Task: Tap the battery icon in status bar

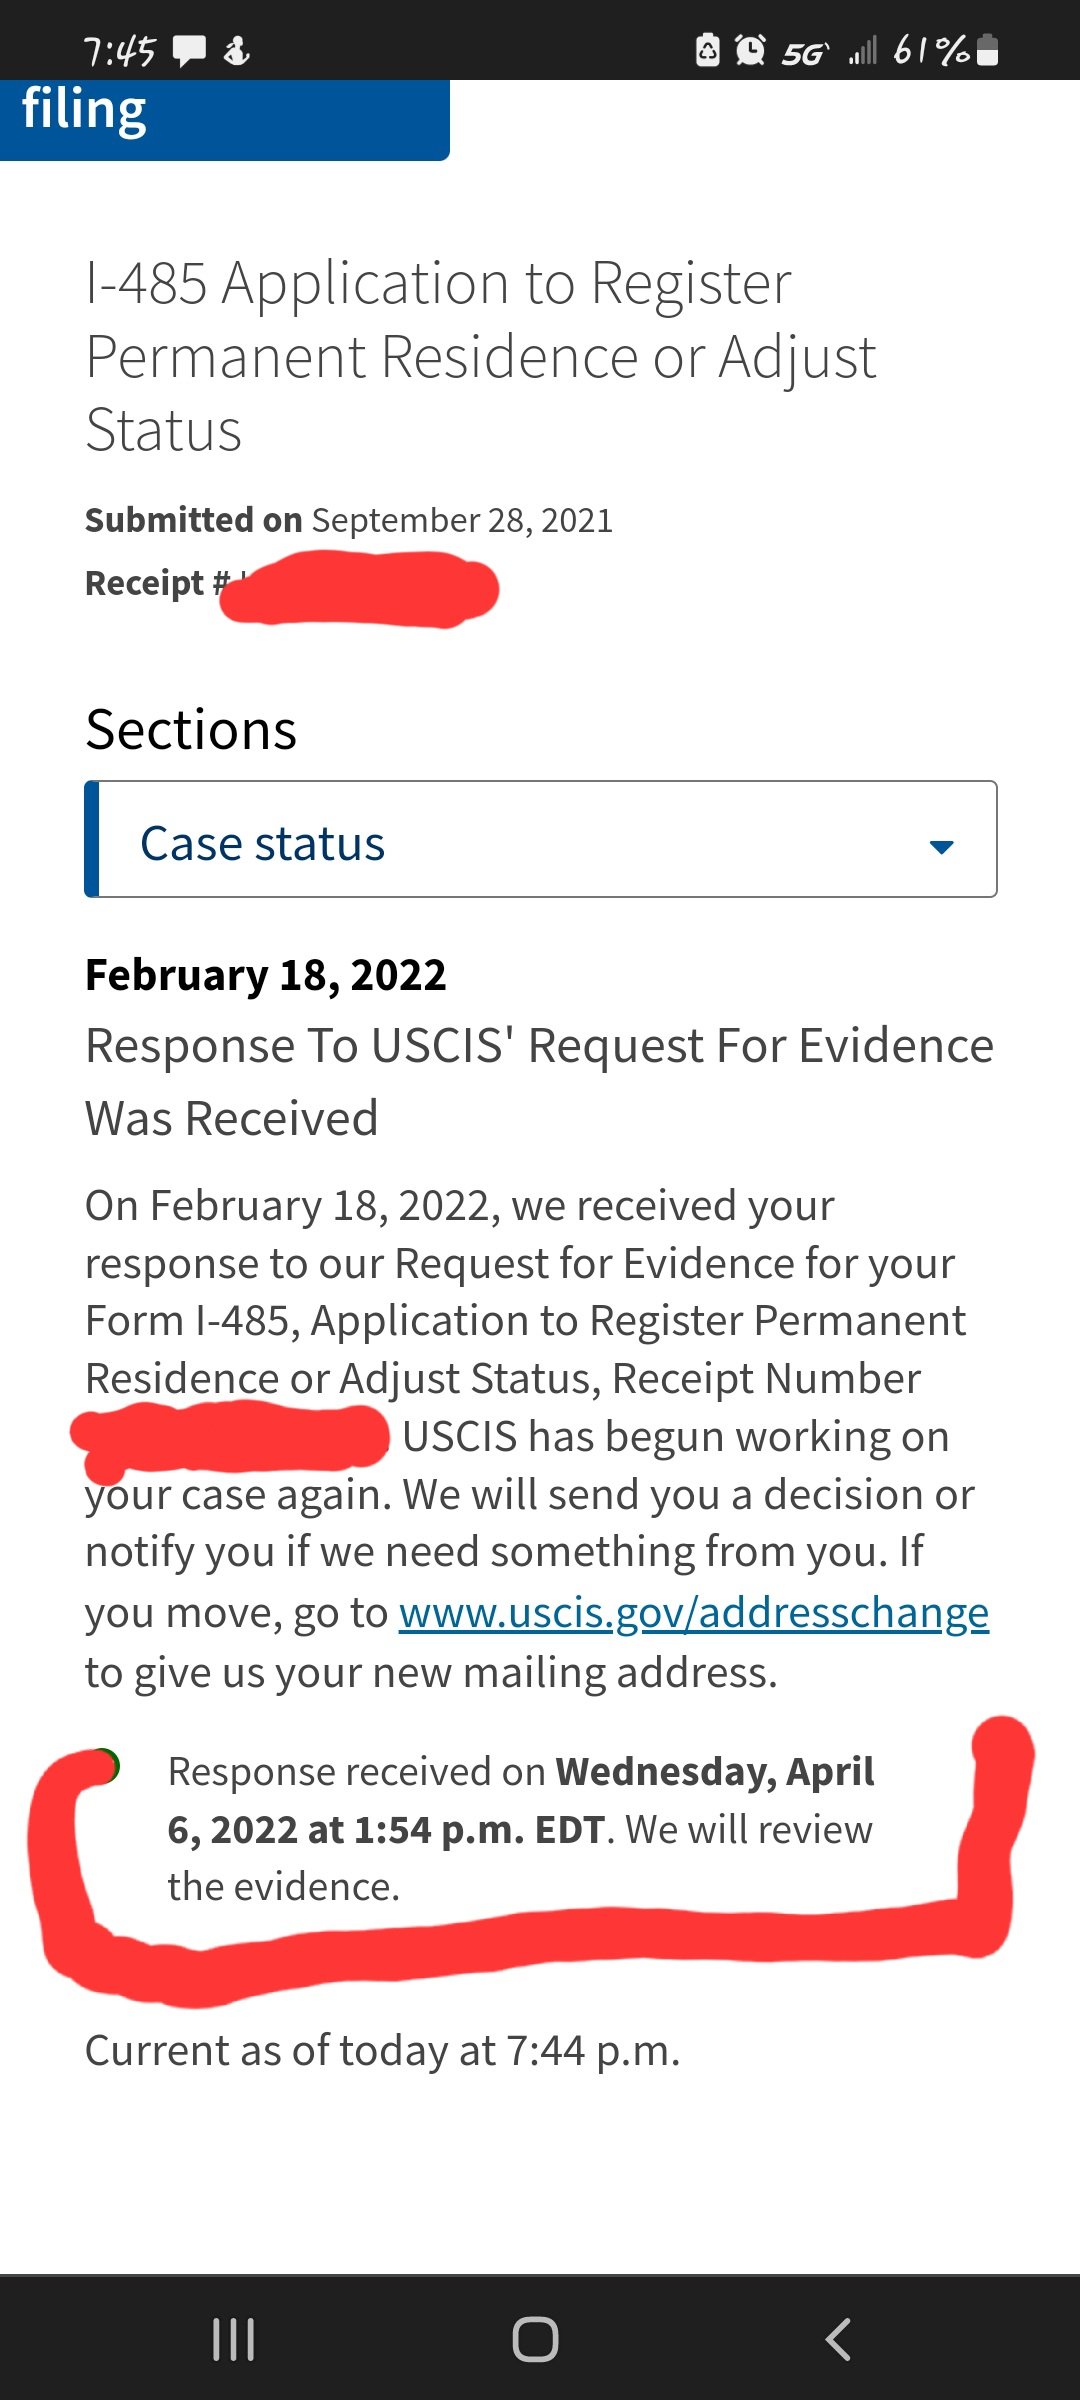Action: coord(987,50)
